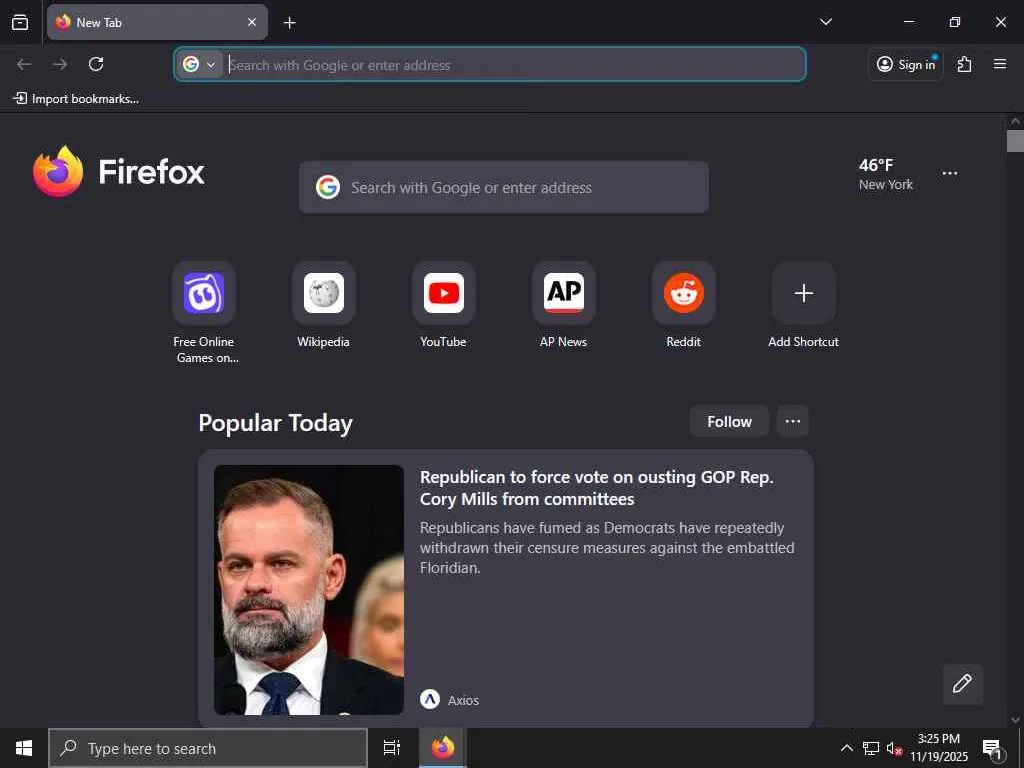
Task: Open the notification center icon
Action: tap(993, 749)
